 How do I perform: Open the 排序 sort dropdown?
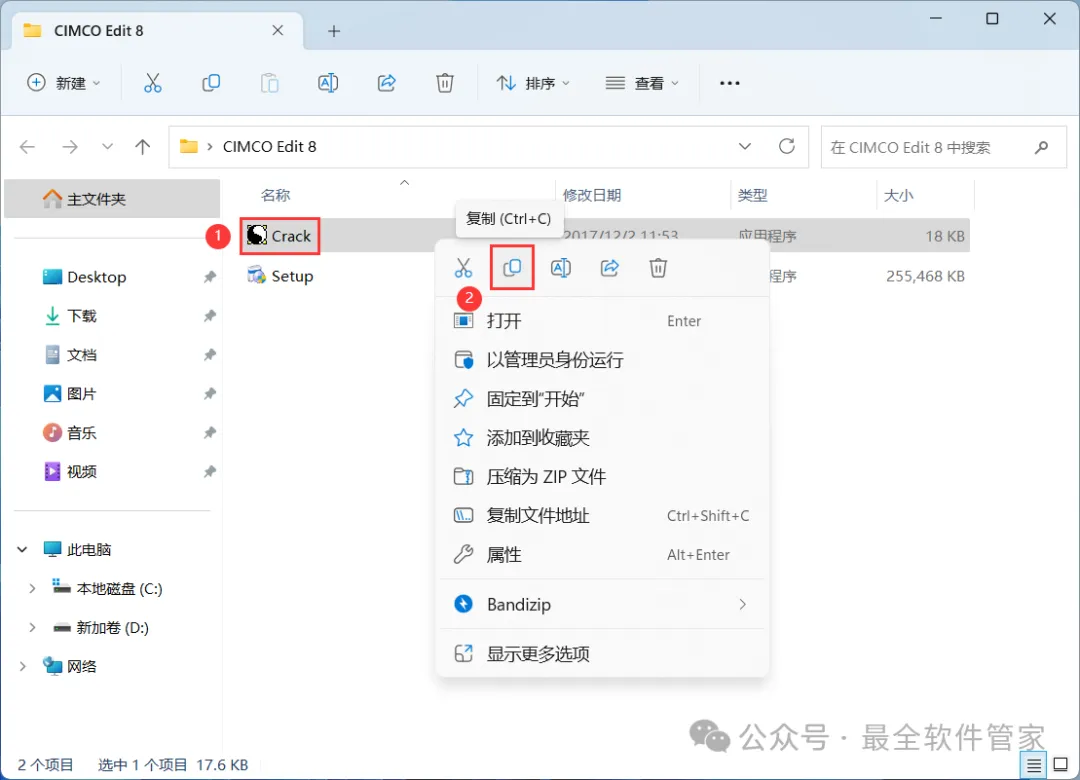click(533, 83)
